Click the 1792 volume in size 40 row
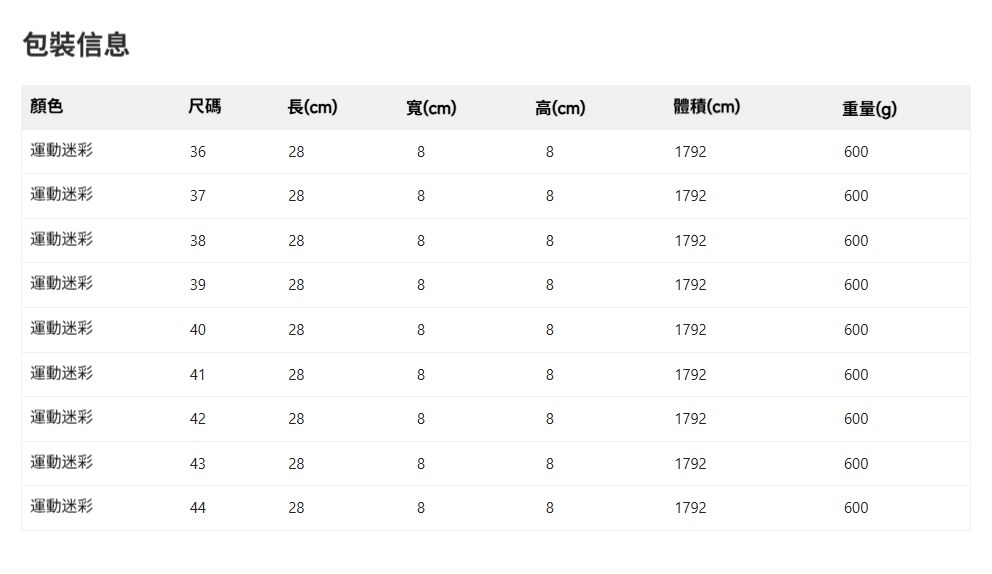 click(690, 330)
